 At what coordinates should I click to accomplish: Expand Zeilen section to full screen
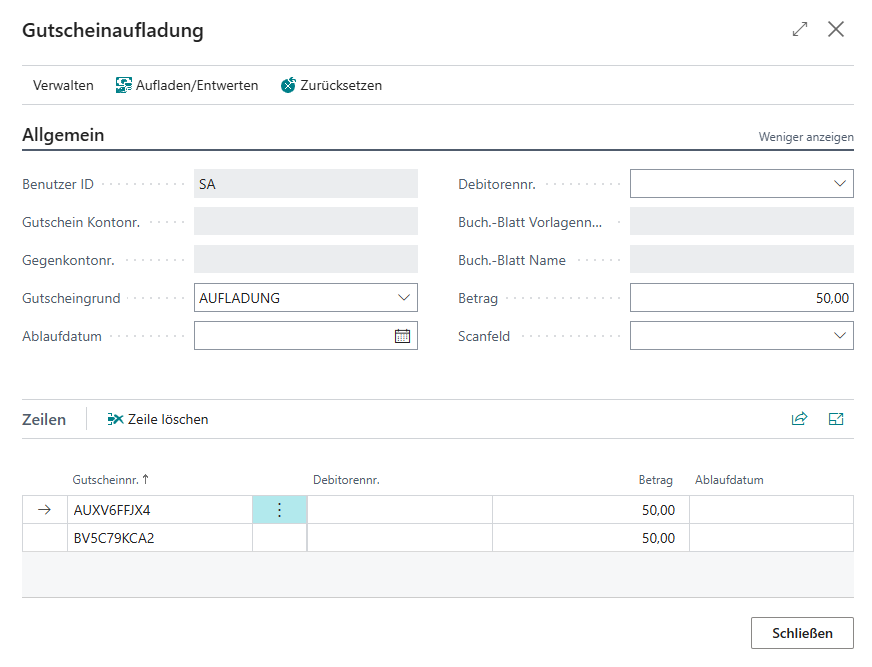836,419
